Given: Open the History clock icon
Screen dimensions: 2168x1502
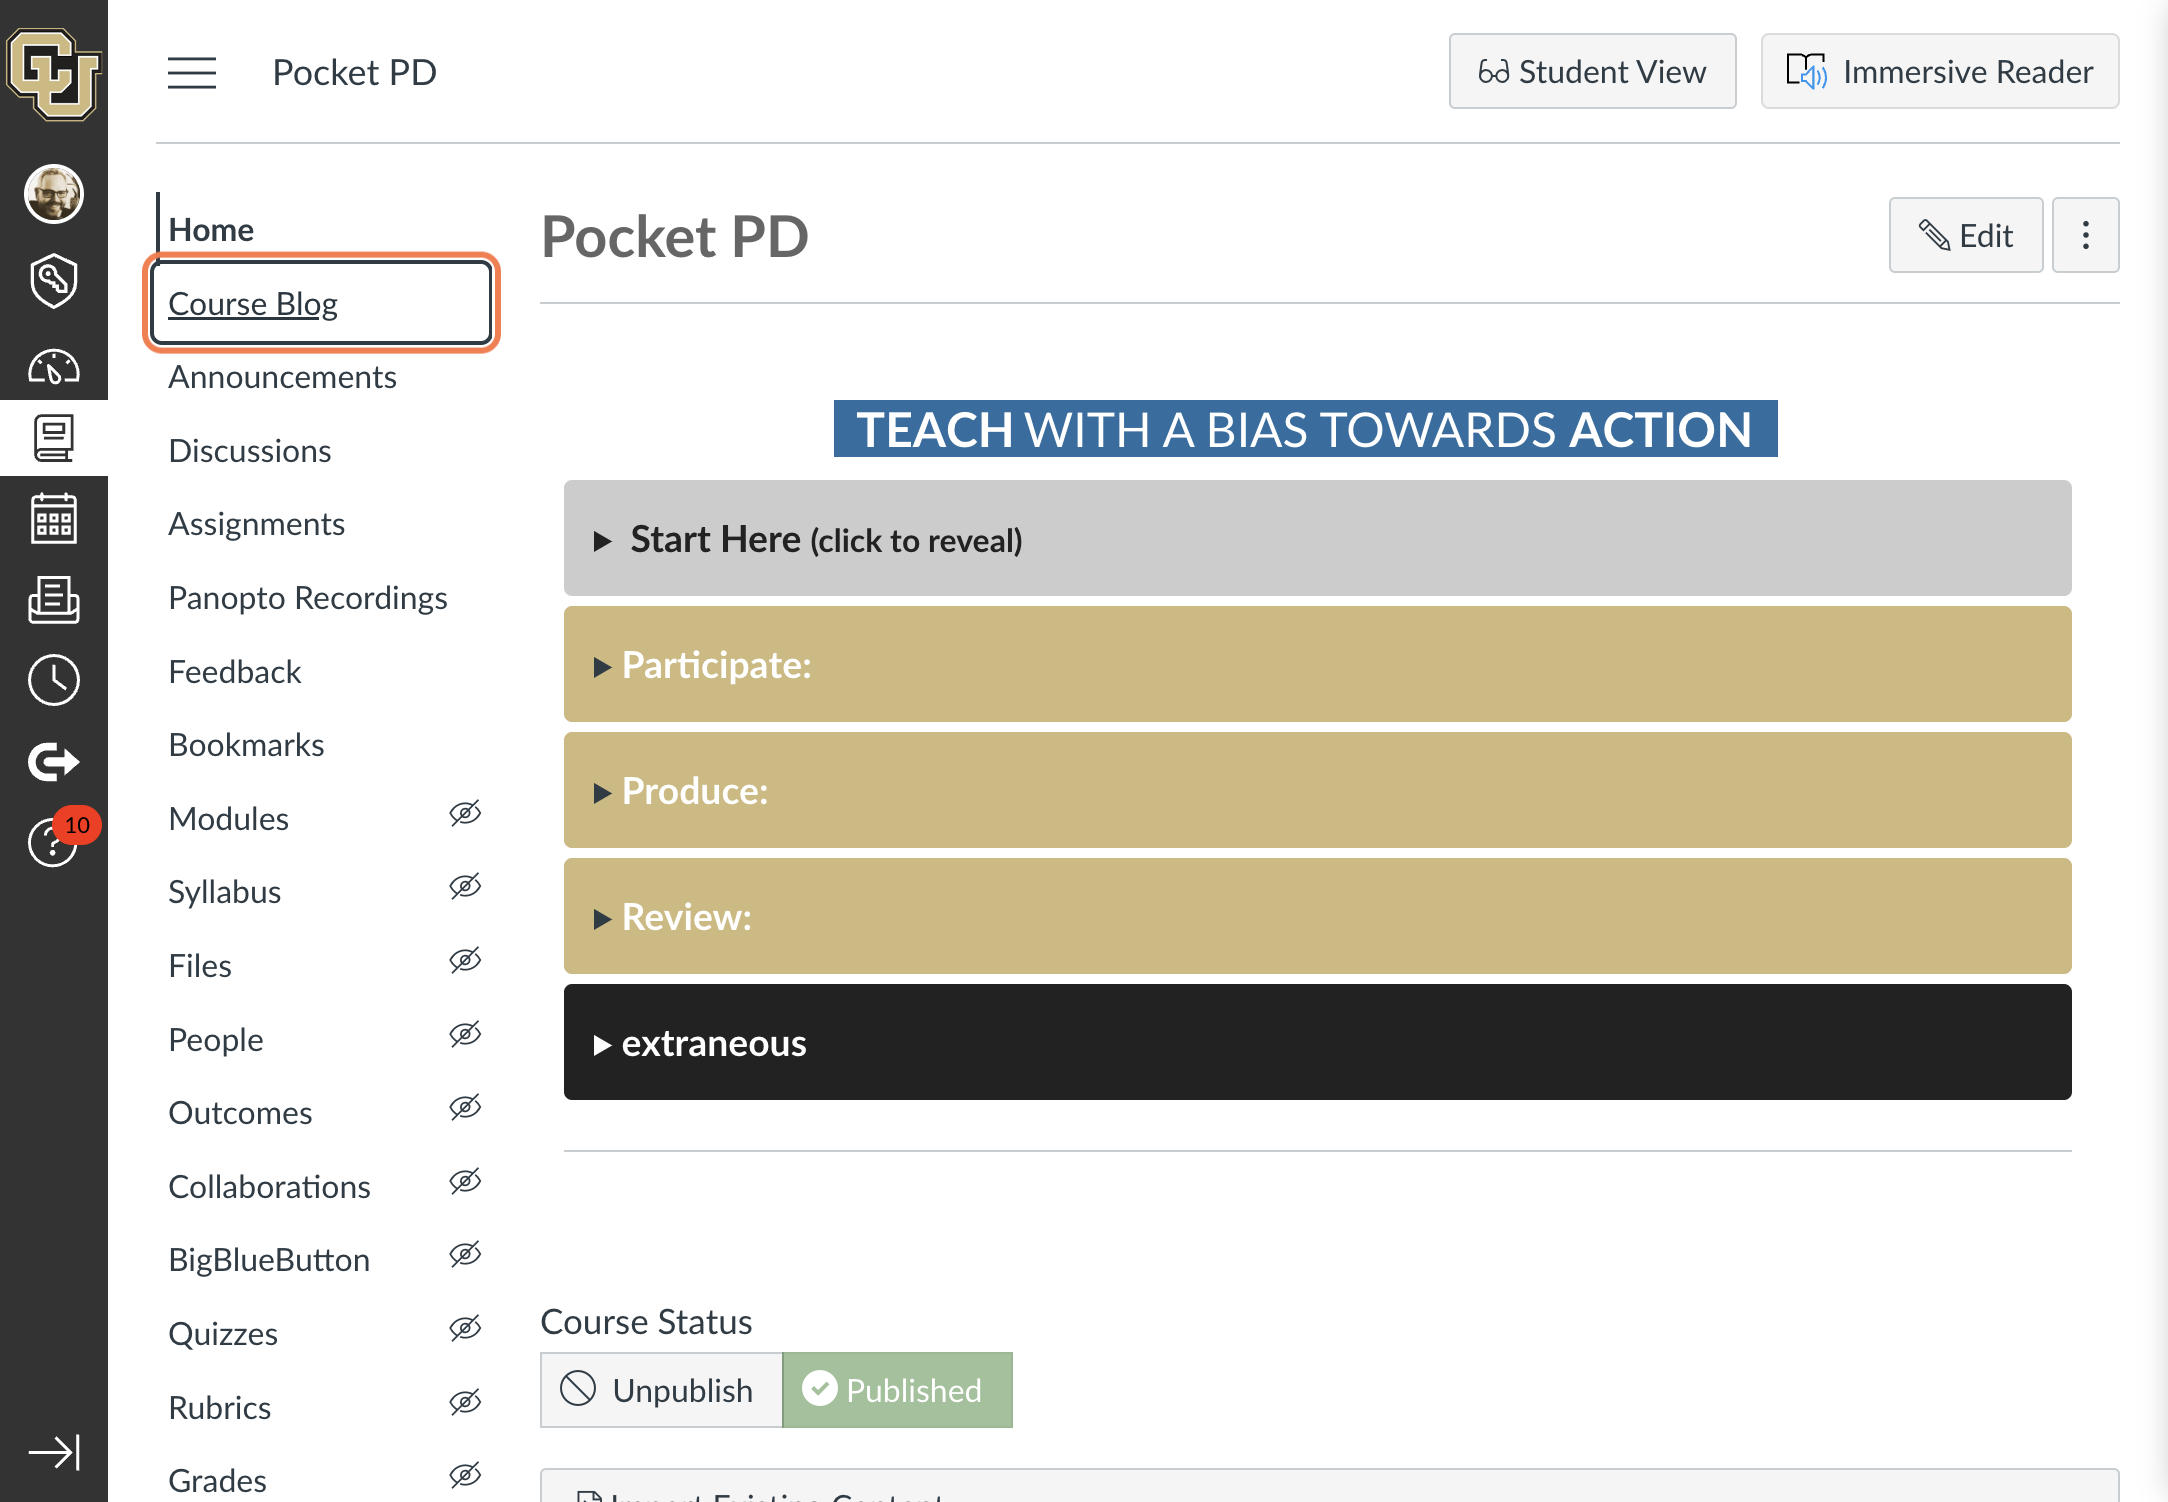Looking at the screenshot, I should [x=53, y=681].
